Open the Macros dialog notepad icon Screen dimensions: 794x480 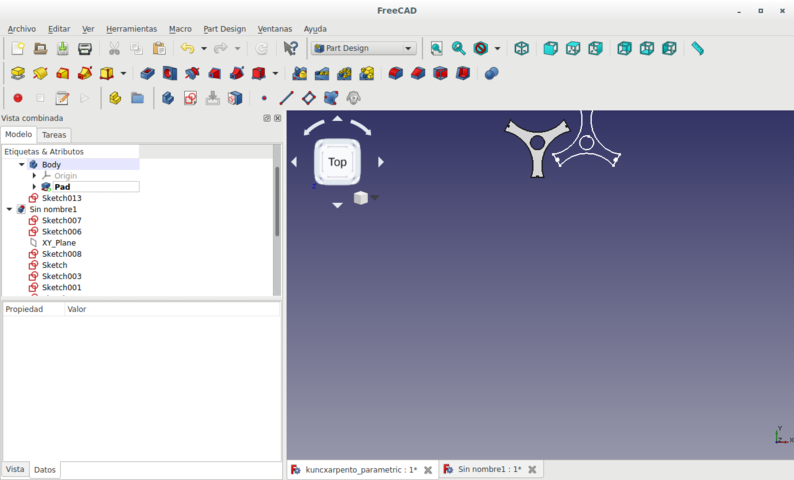pos(62,98)
